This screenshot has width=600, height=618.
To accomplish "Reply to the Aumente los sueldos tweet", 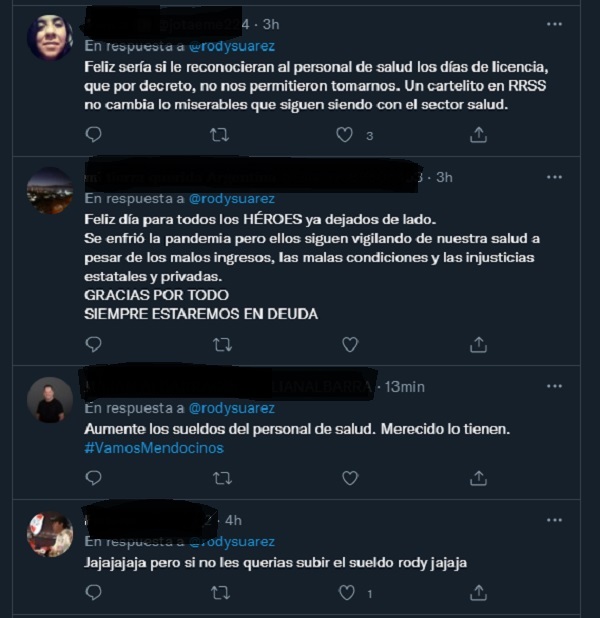I will (x=93, y=478).
